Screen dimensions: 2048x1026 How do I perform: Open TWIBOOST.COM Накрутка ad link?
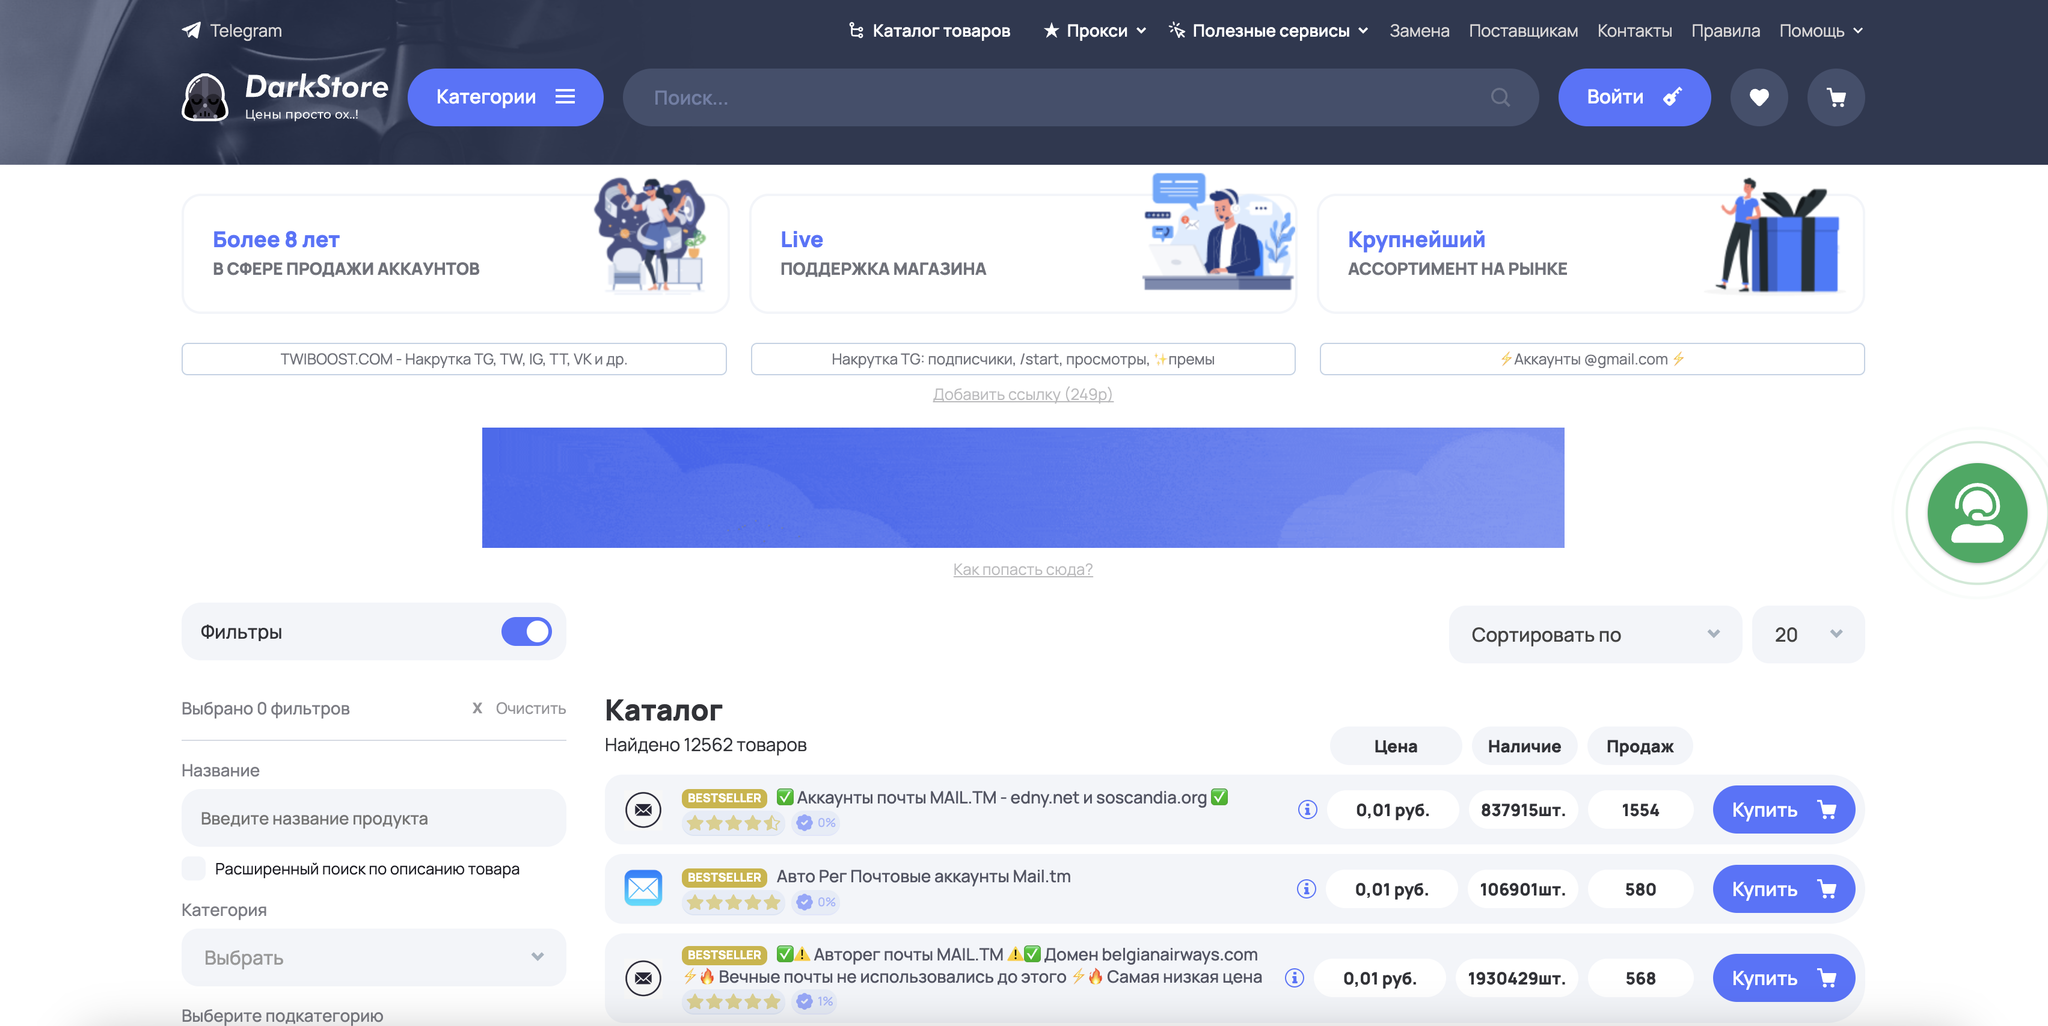pos(454,359)
